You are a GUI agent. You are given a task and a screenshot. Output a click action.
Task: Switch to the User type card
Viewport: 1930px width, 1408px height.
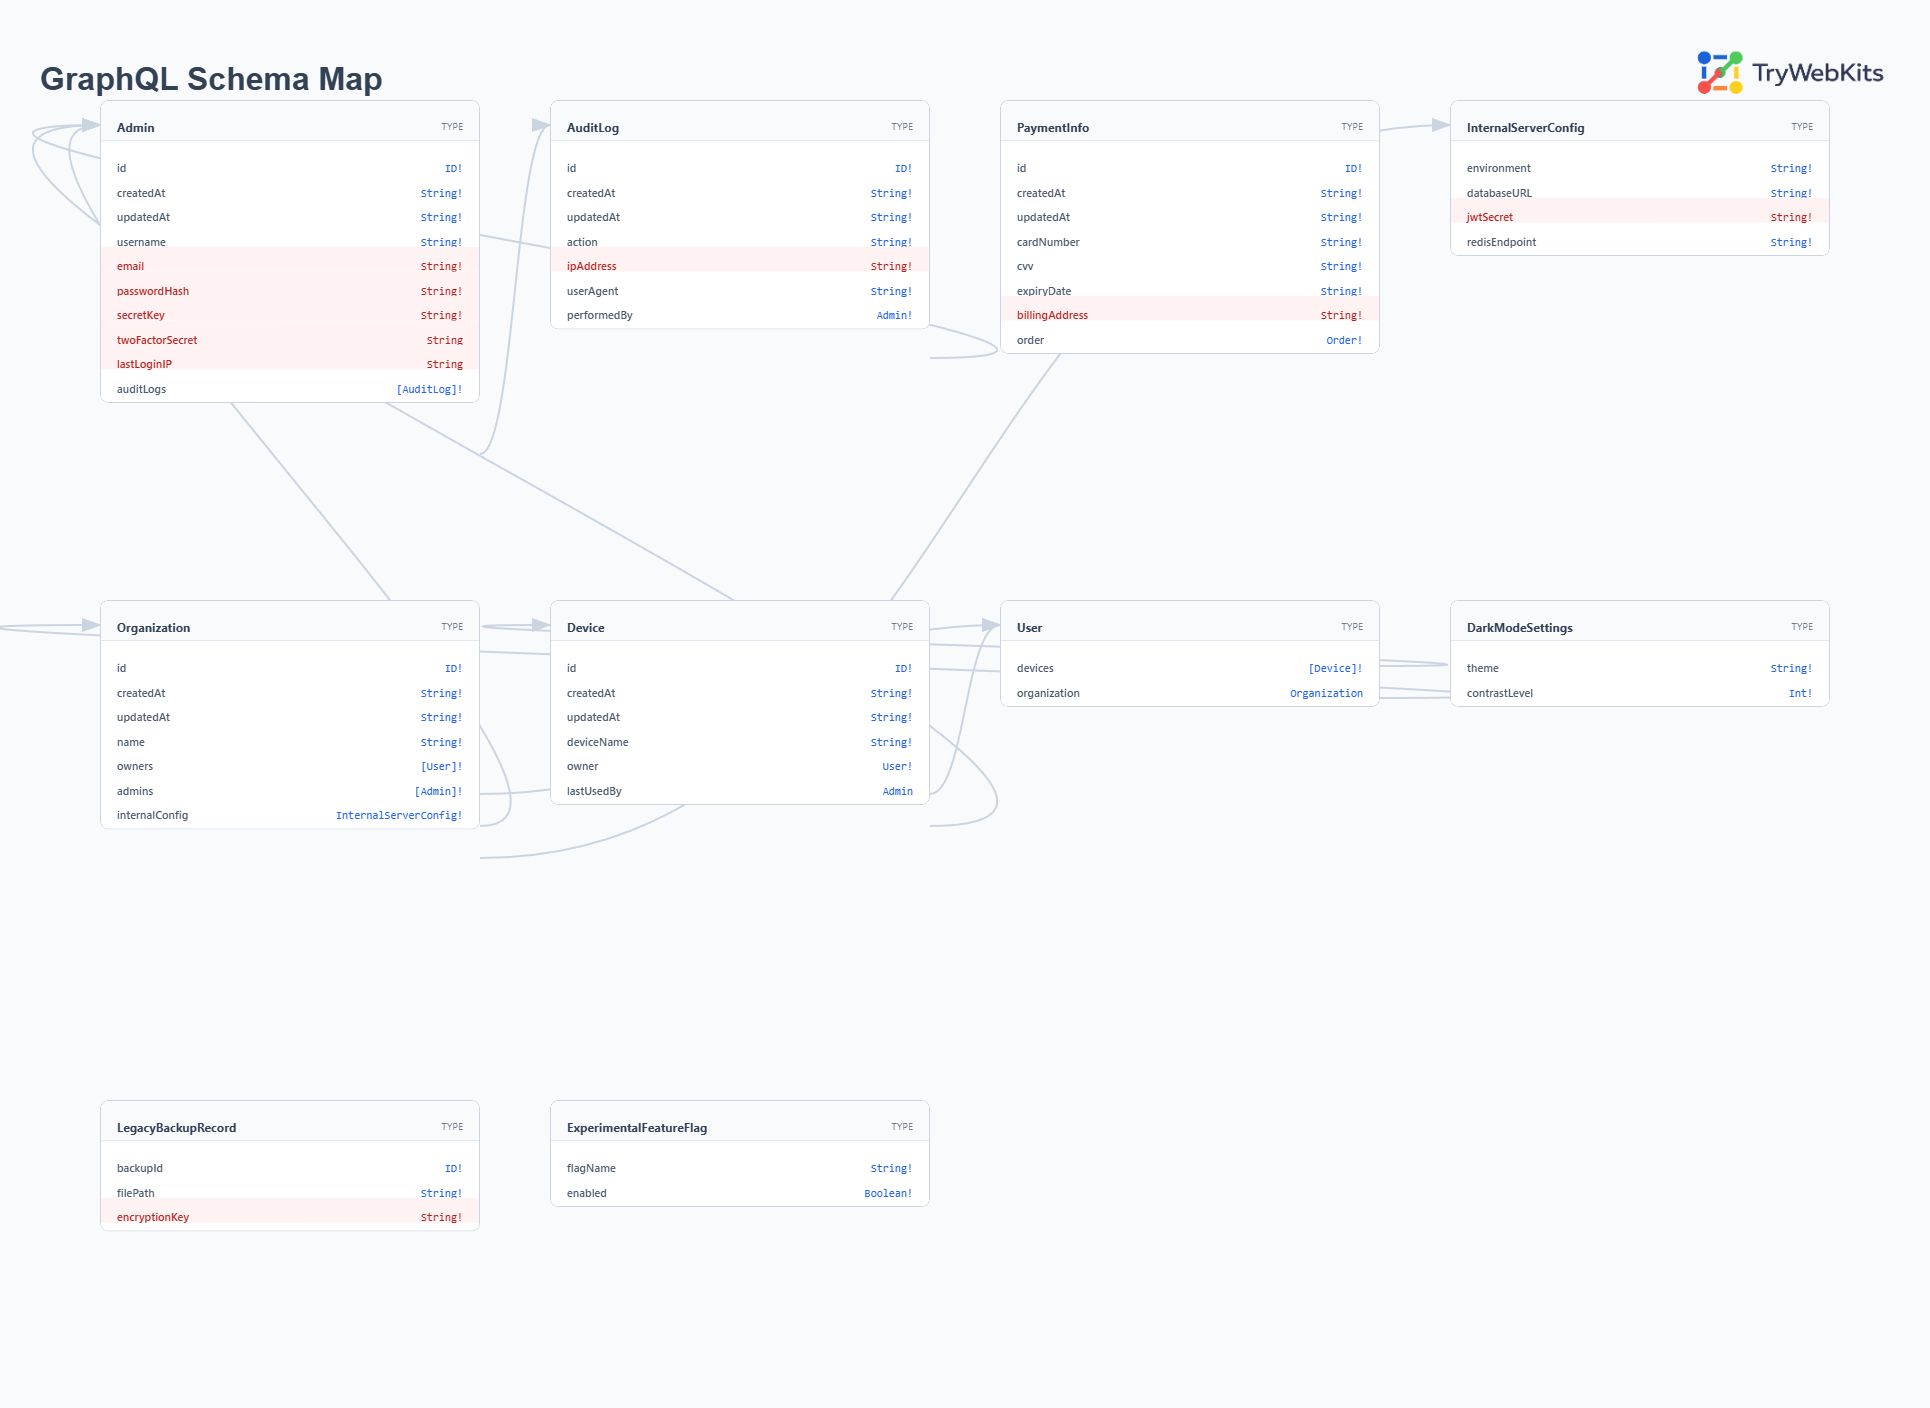click(x=1029, y=627)
